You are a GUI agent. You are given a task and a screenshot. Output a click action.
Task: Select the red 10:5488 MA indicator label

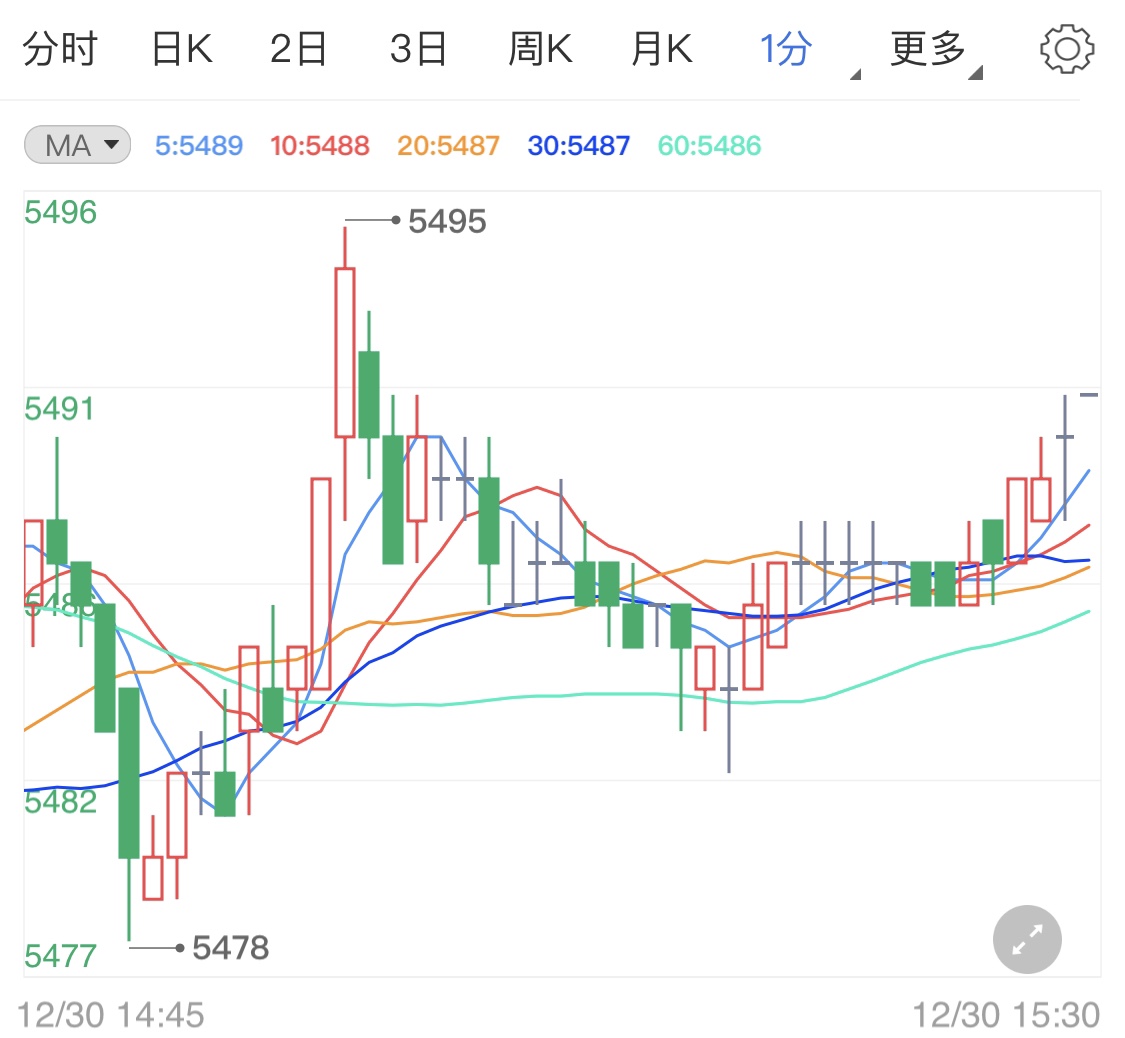319,145
